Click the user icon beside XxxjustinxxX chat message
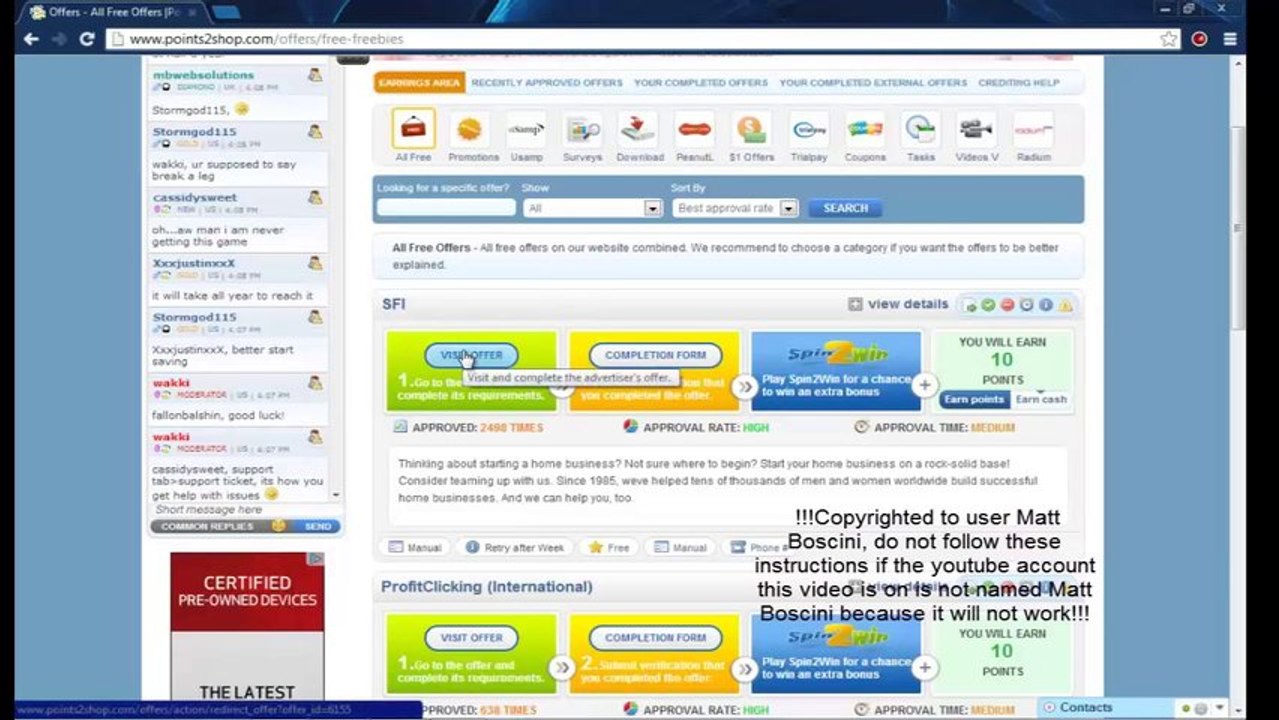Viewport: 1279px width, 720px height. [315, 263]
